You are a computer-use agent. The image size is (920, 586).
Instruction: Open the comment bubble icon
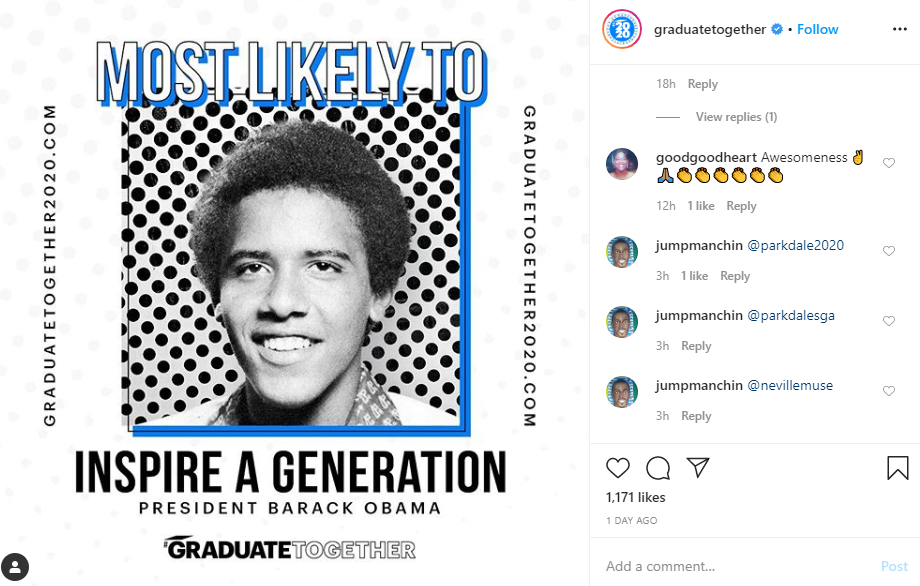657,468
